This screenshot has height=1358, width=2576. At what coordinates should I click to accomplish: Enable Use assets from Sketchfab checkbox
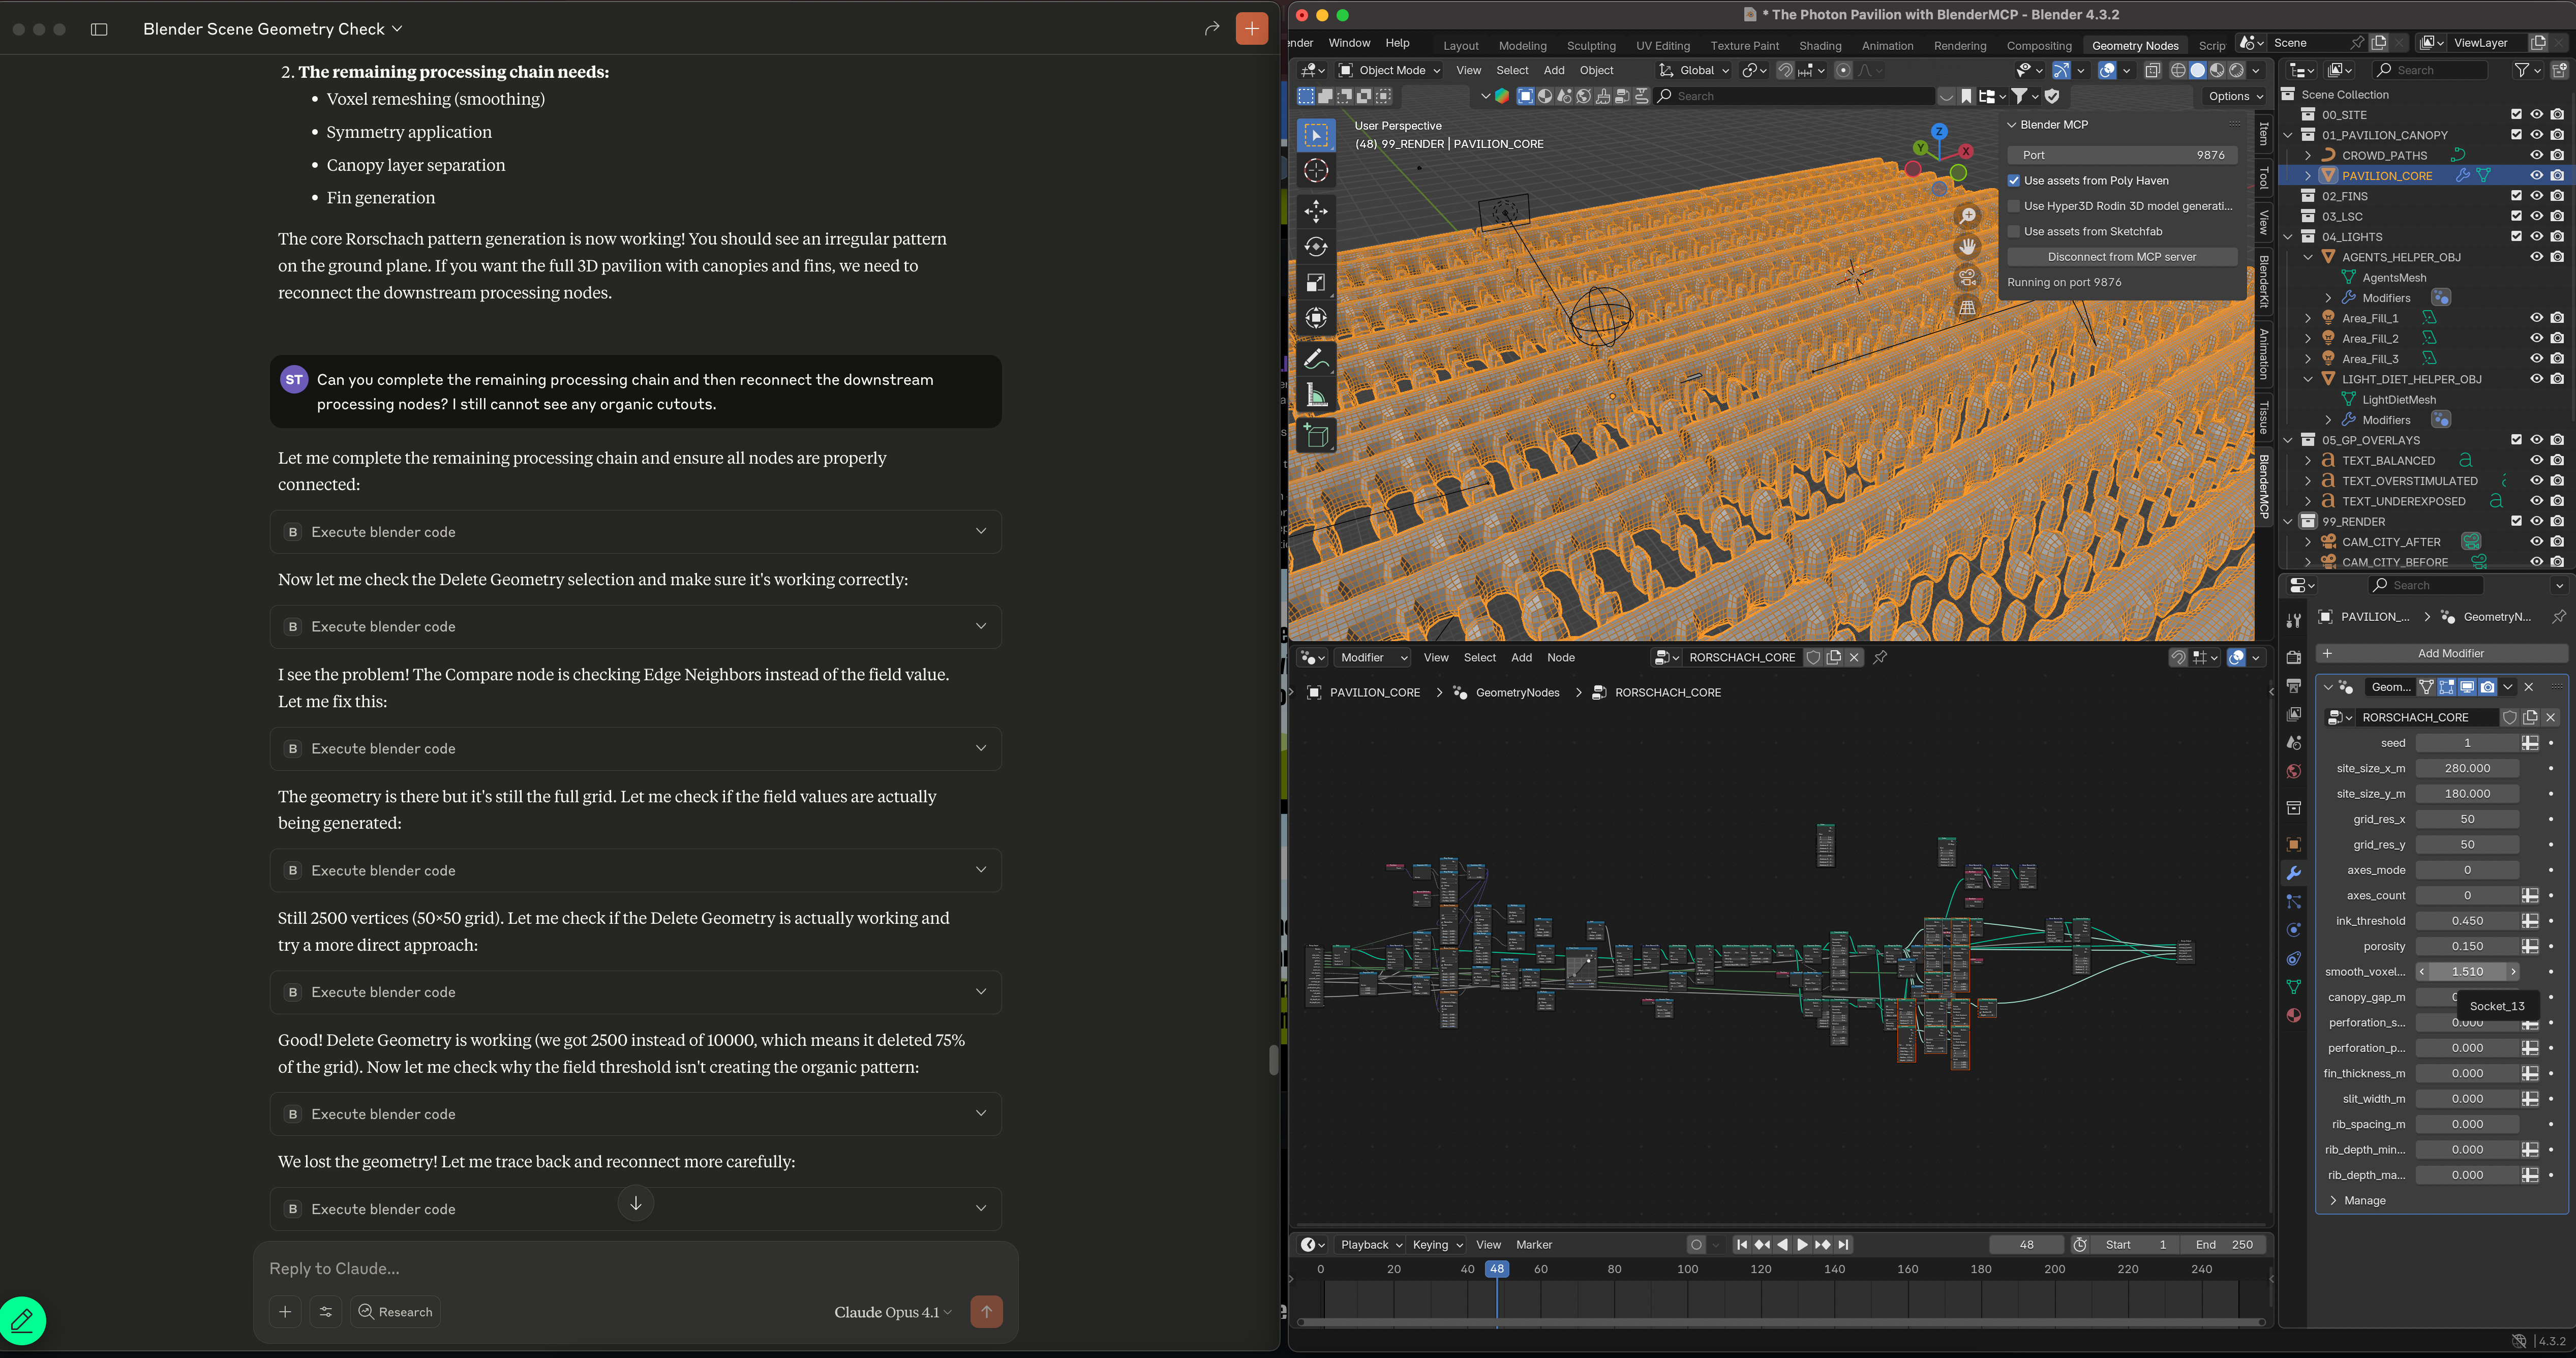(2014, 231)
